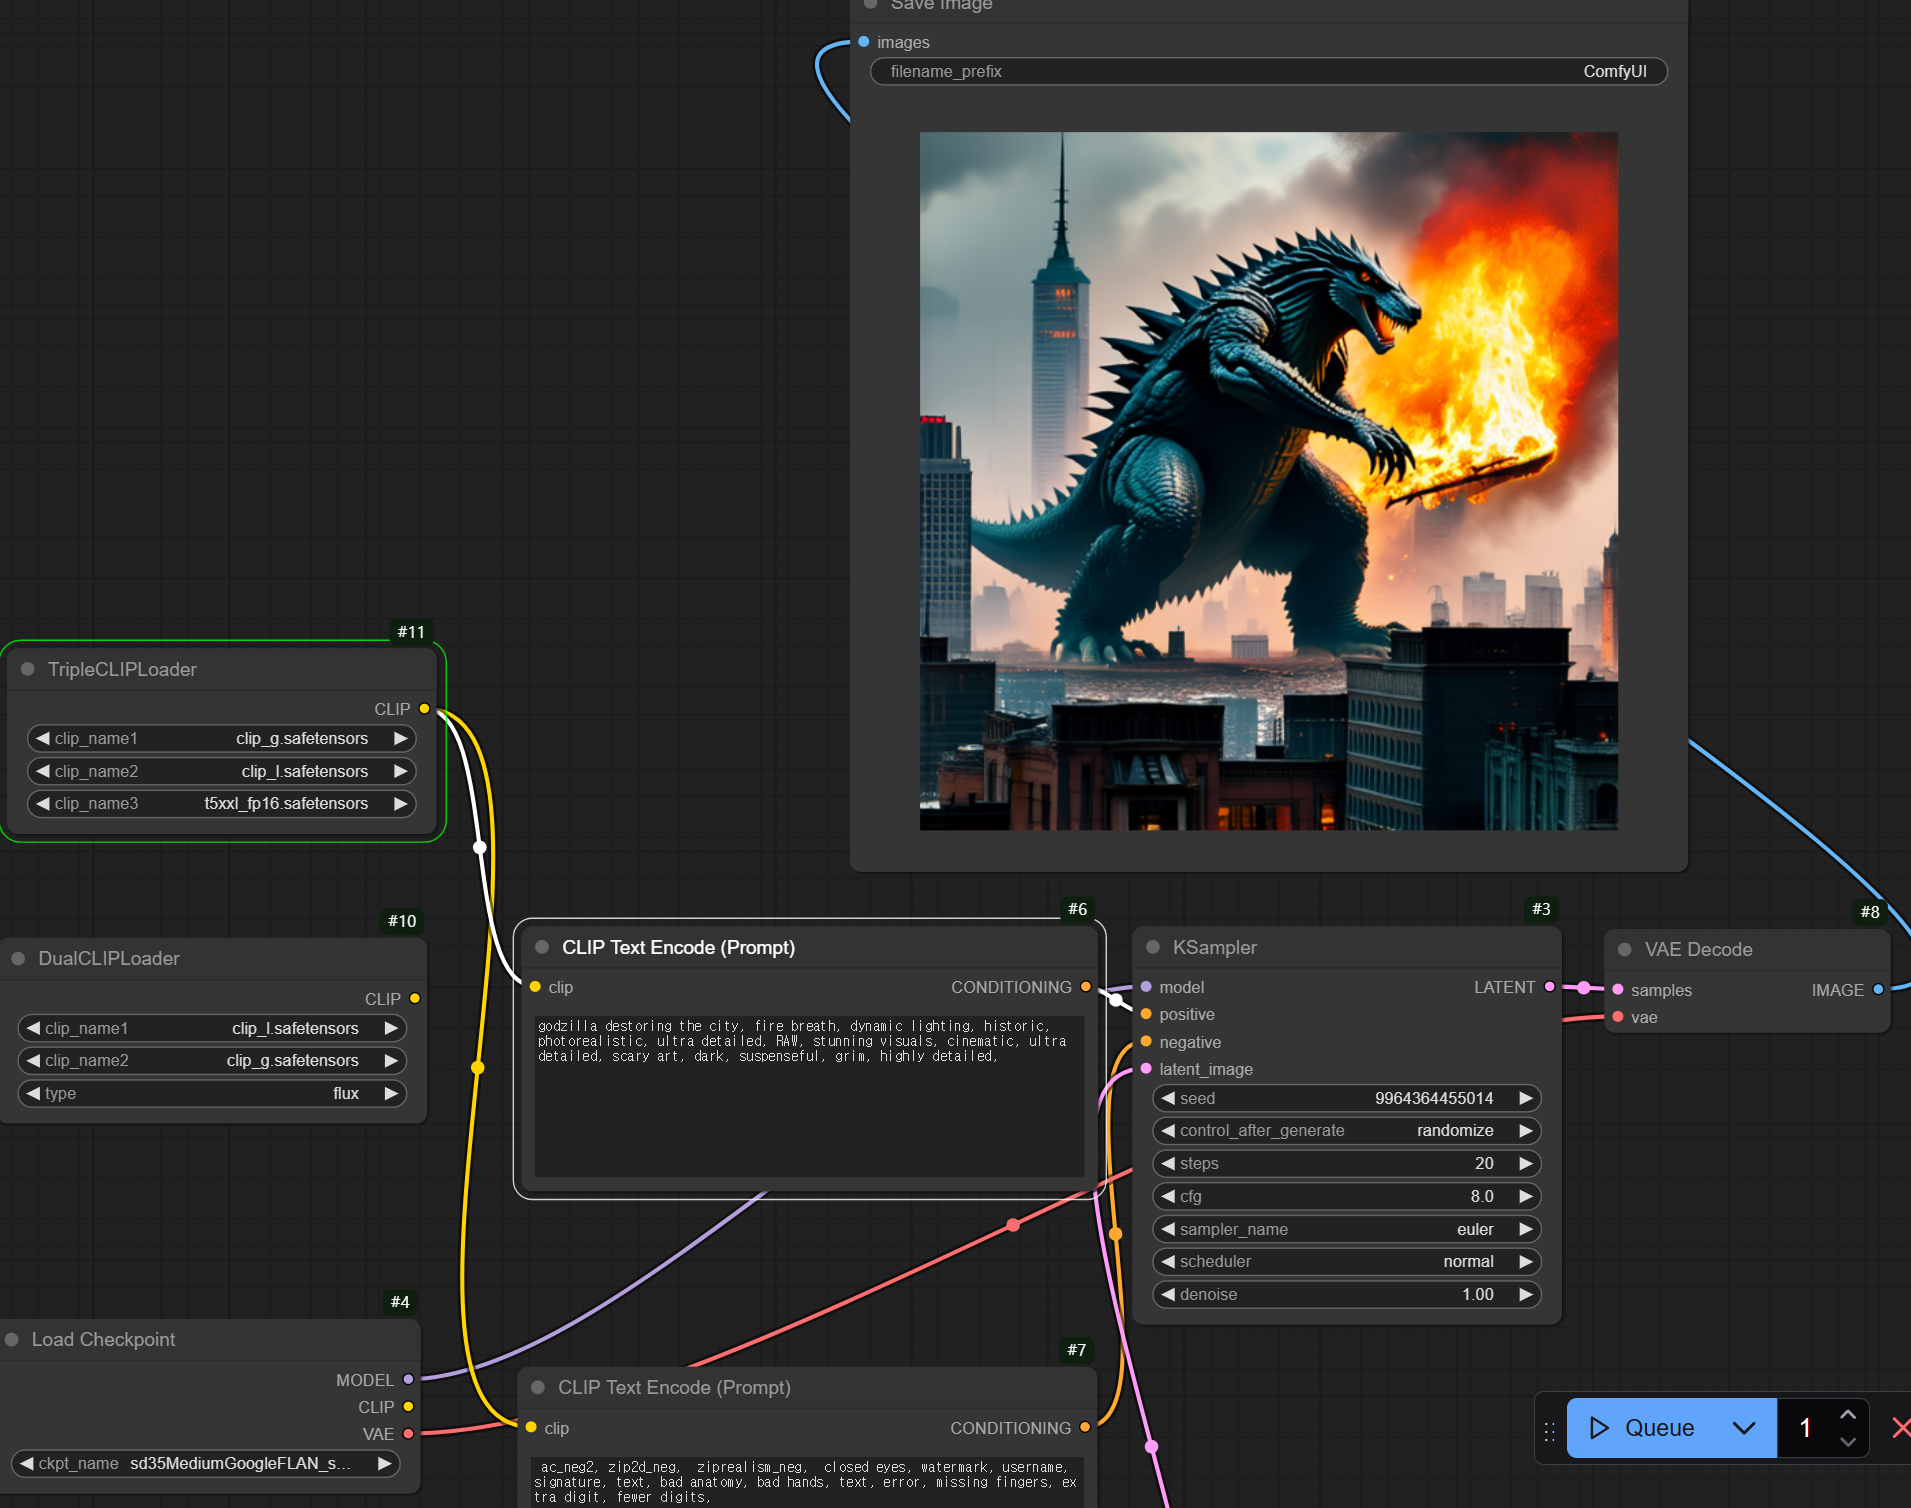
Task: Click the negative prompt text area
Action: pyautogui.click(x=807, y=1482)
